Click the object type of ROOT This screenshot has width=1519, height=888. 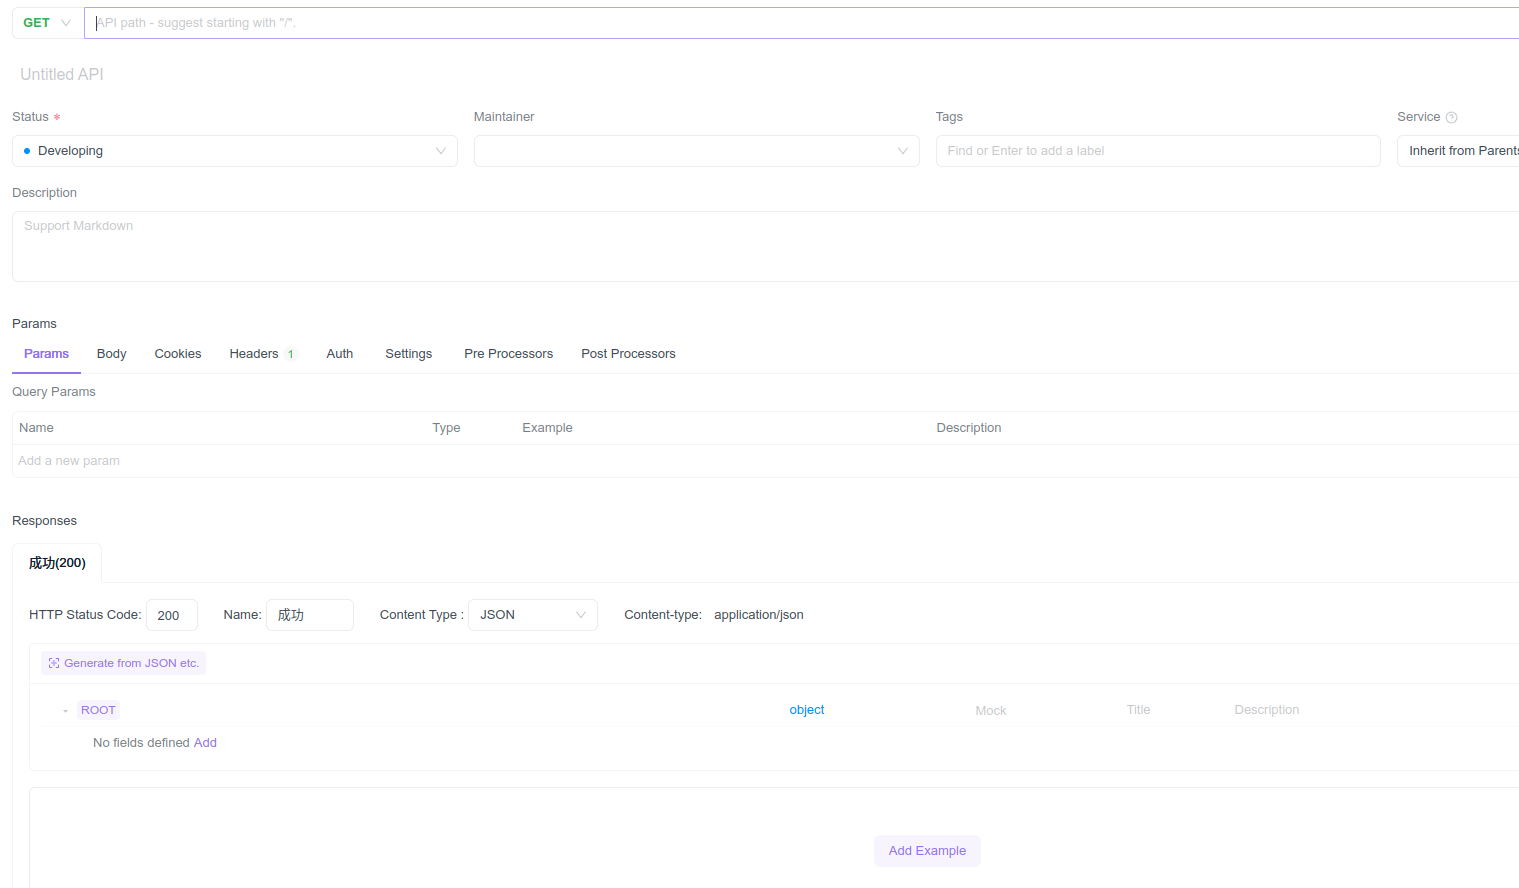806,710
